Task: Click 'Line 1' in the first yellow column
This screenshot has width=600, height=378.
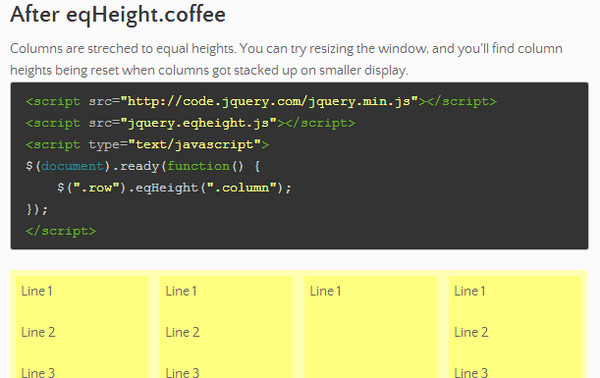Action: tap(37, 291)
